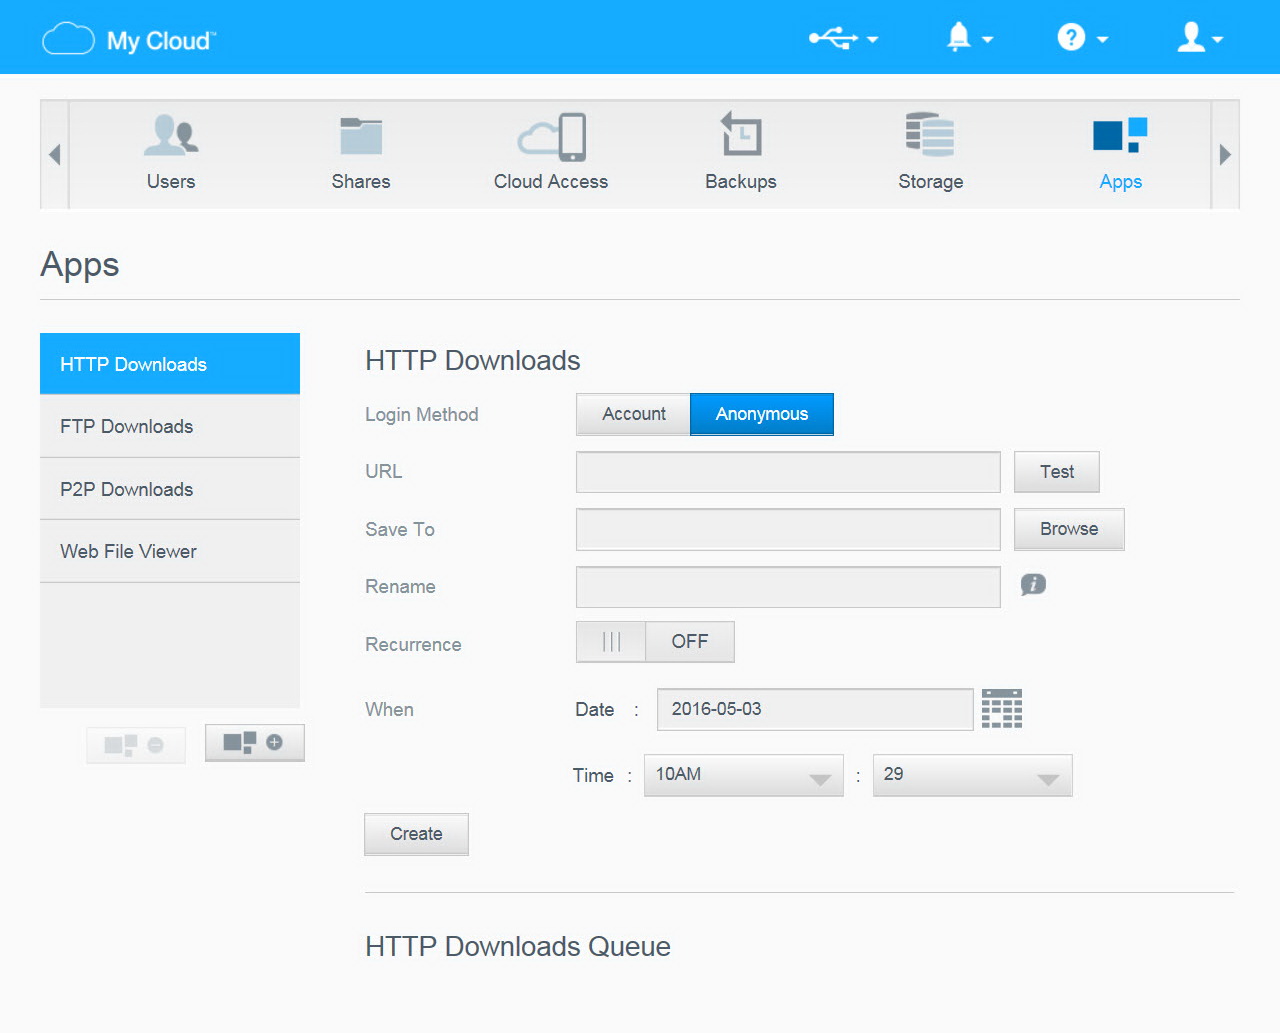Select Account login method
Image resolution: width=1280 pixels, height=1033 pixels.
click(633, 414)
